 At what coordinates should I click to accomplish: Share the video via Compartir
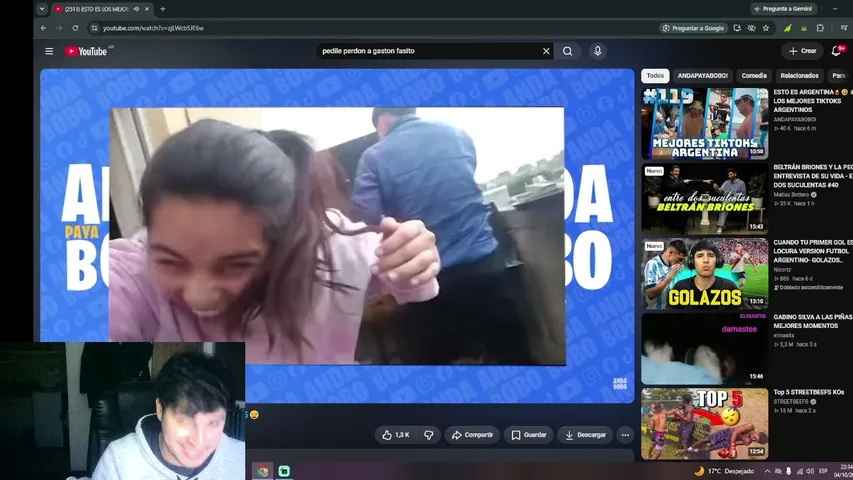click(472, 435)
